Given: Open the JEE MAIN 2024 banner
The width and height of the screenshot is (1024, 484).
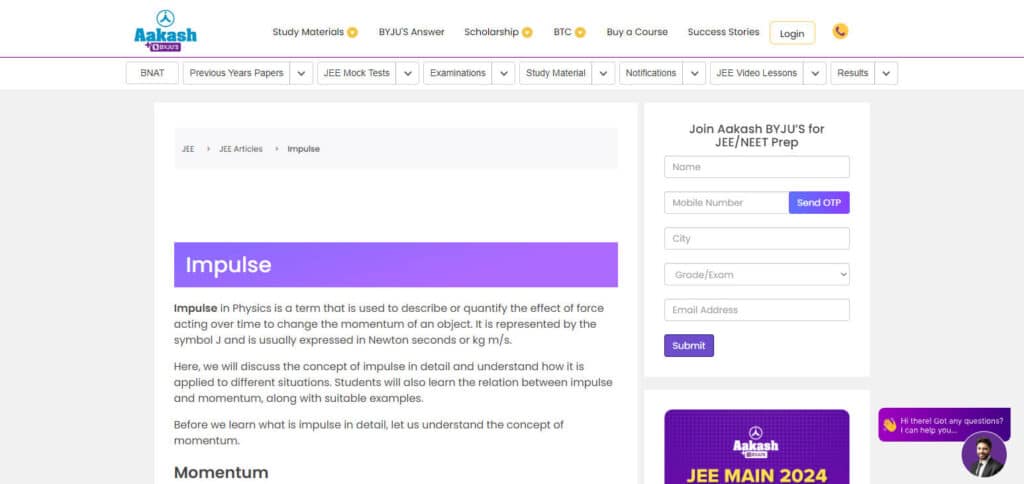Looking at the screenshot, I should (x=757, y=447).
